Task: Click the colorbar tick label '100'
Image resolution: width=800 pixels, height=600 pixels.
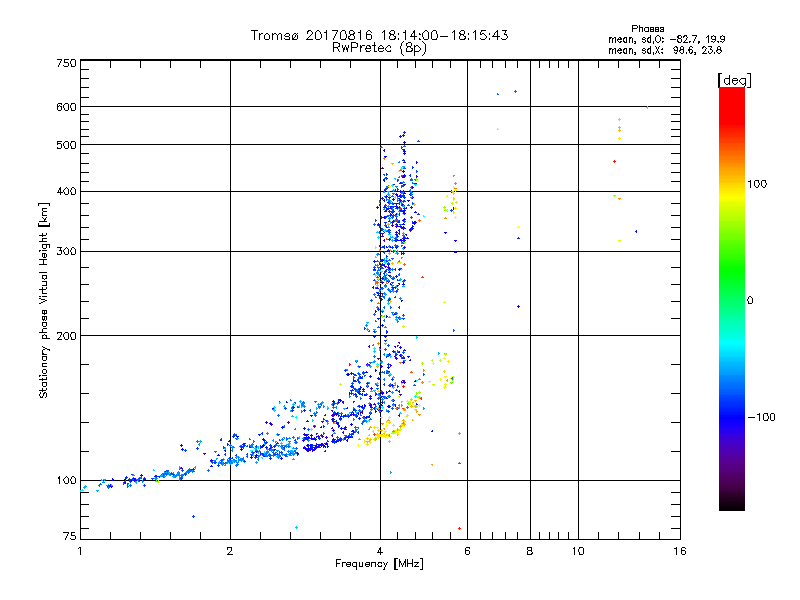Action: click(x=757, y=184)
